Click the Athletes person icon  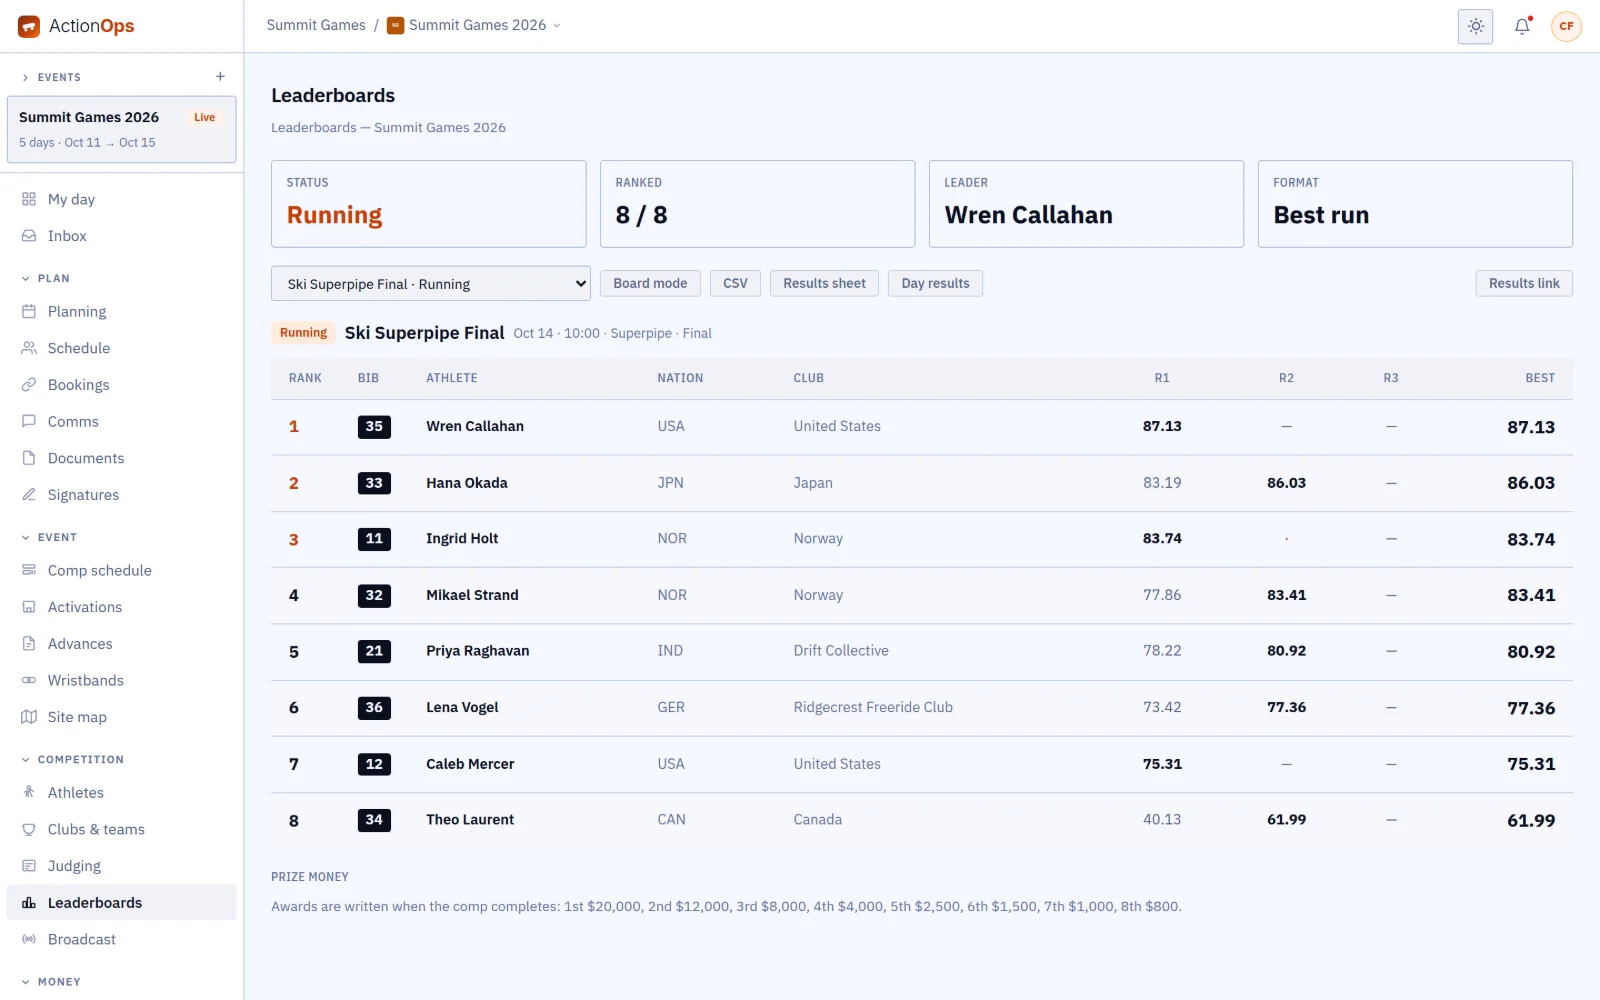tap(29, 793)
